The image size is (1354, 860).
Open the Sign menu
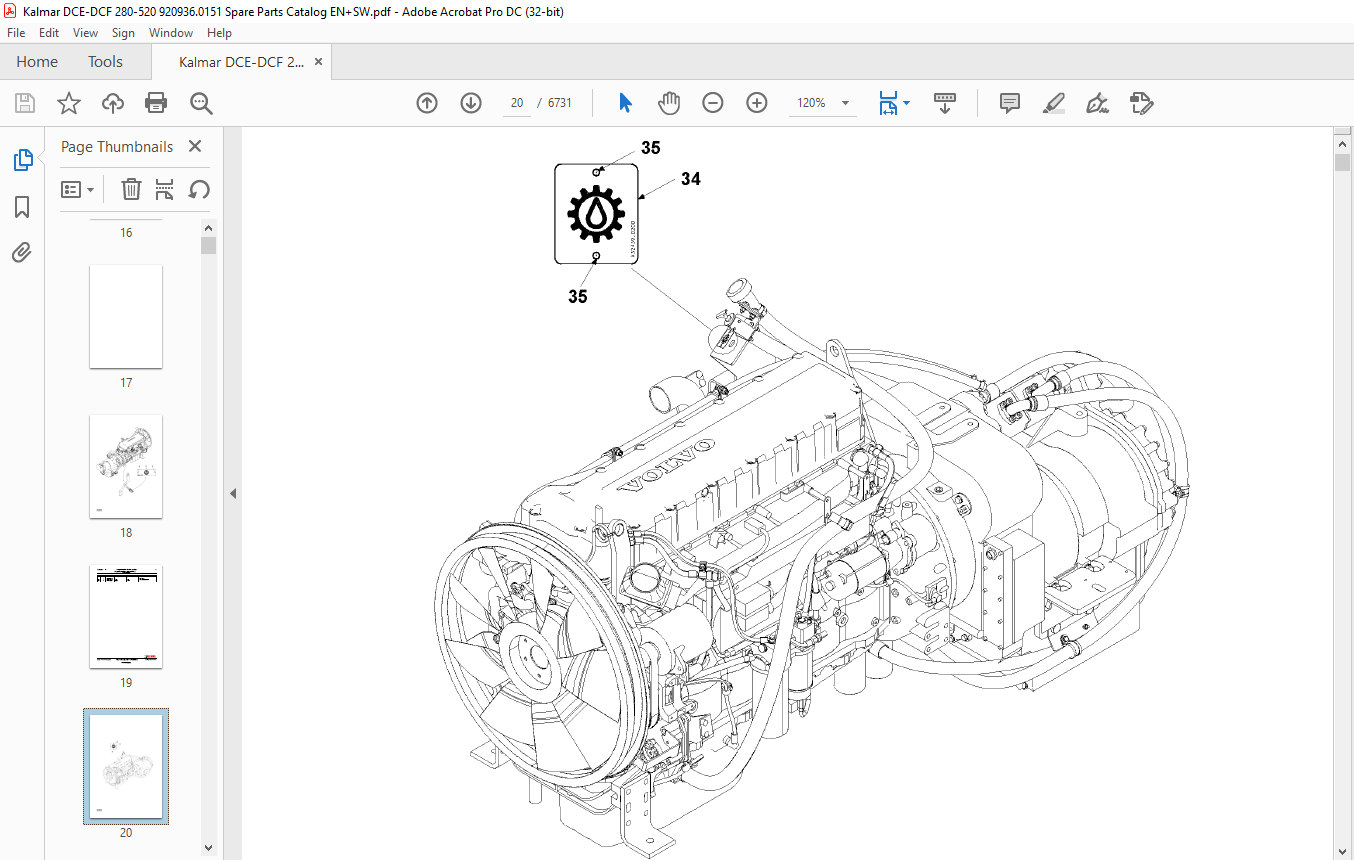123,33
